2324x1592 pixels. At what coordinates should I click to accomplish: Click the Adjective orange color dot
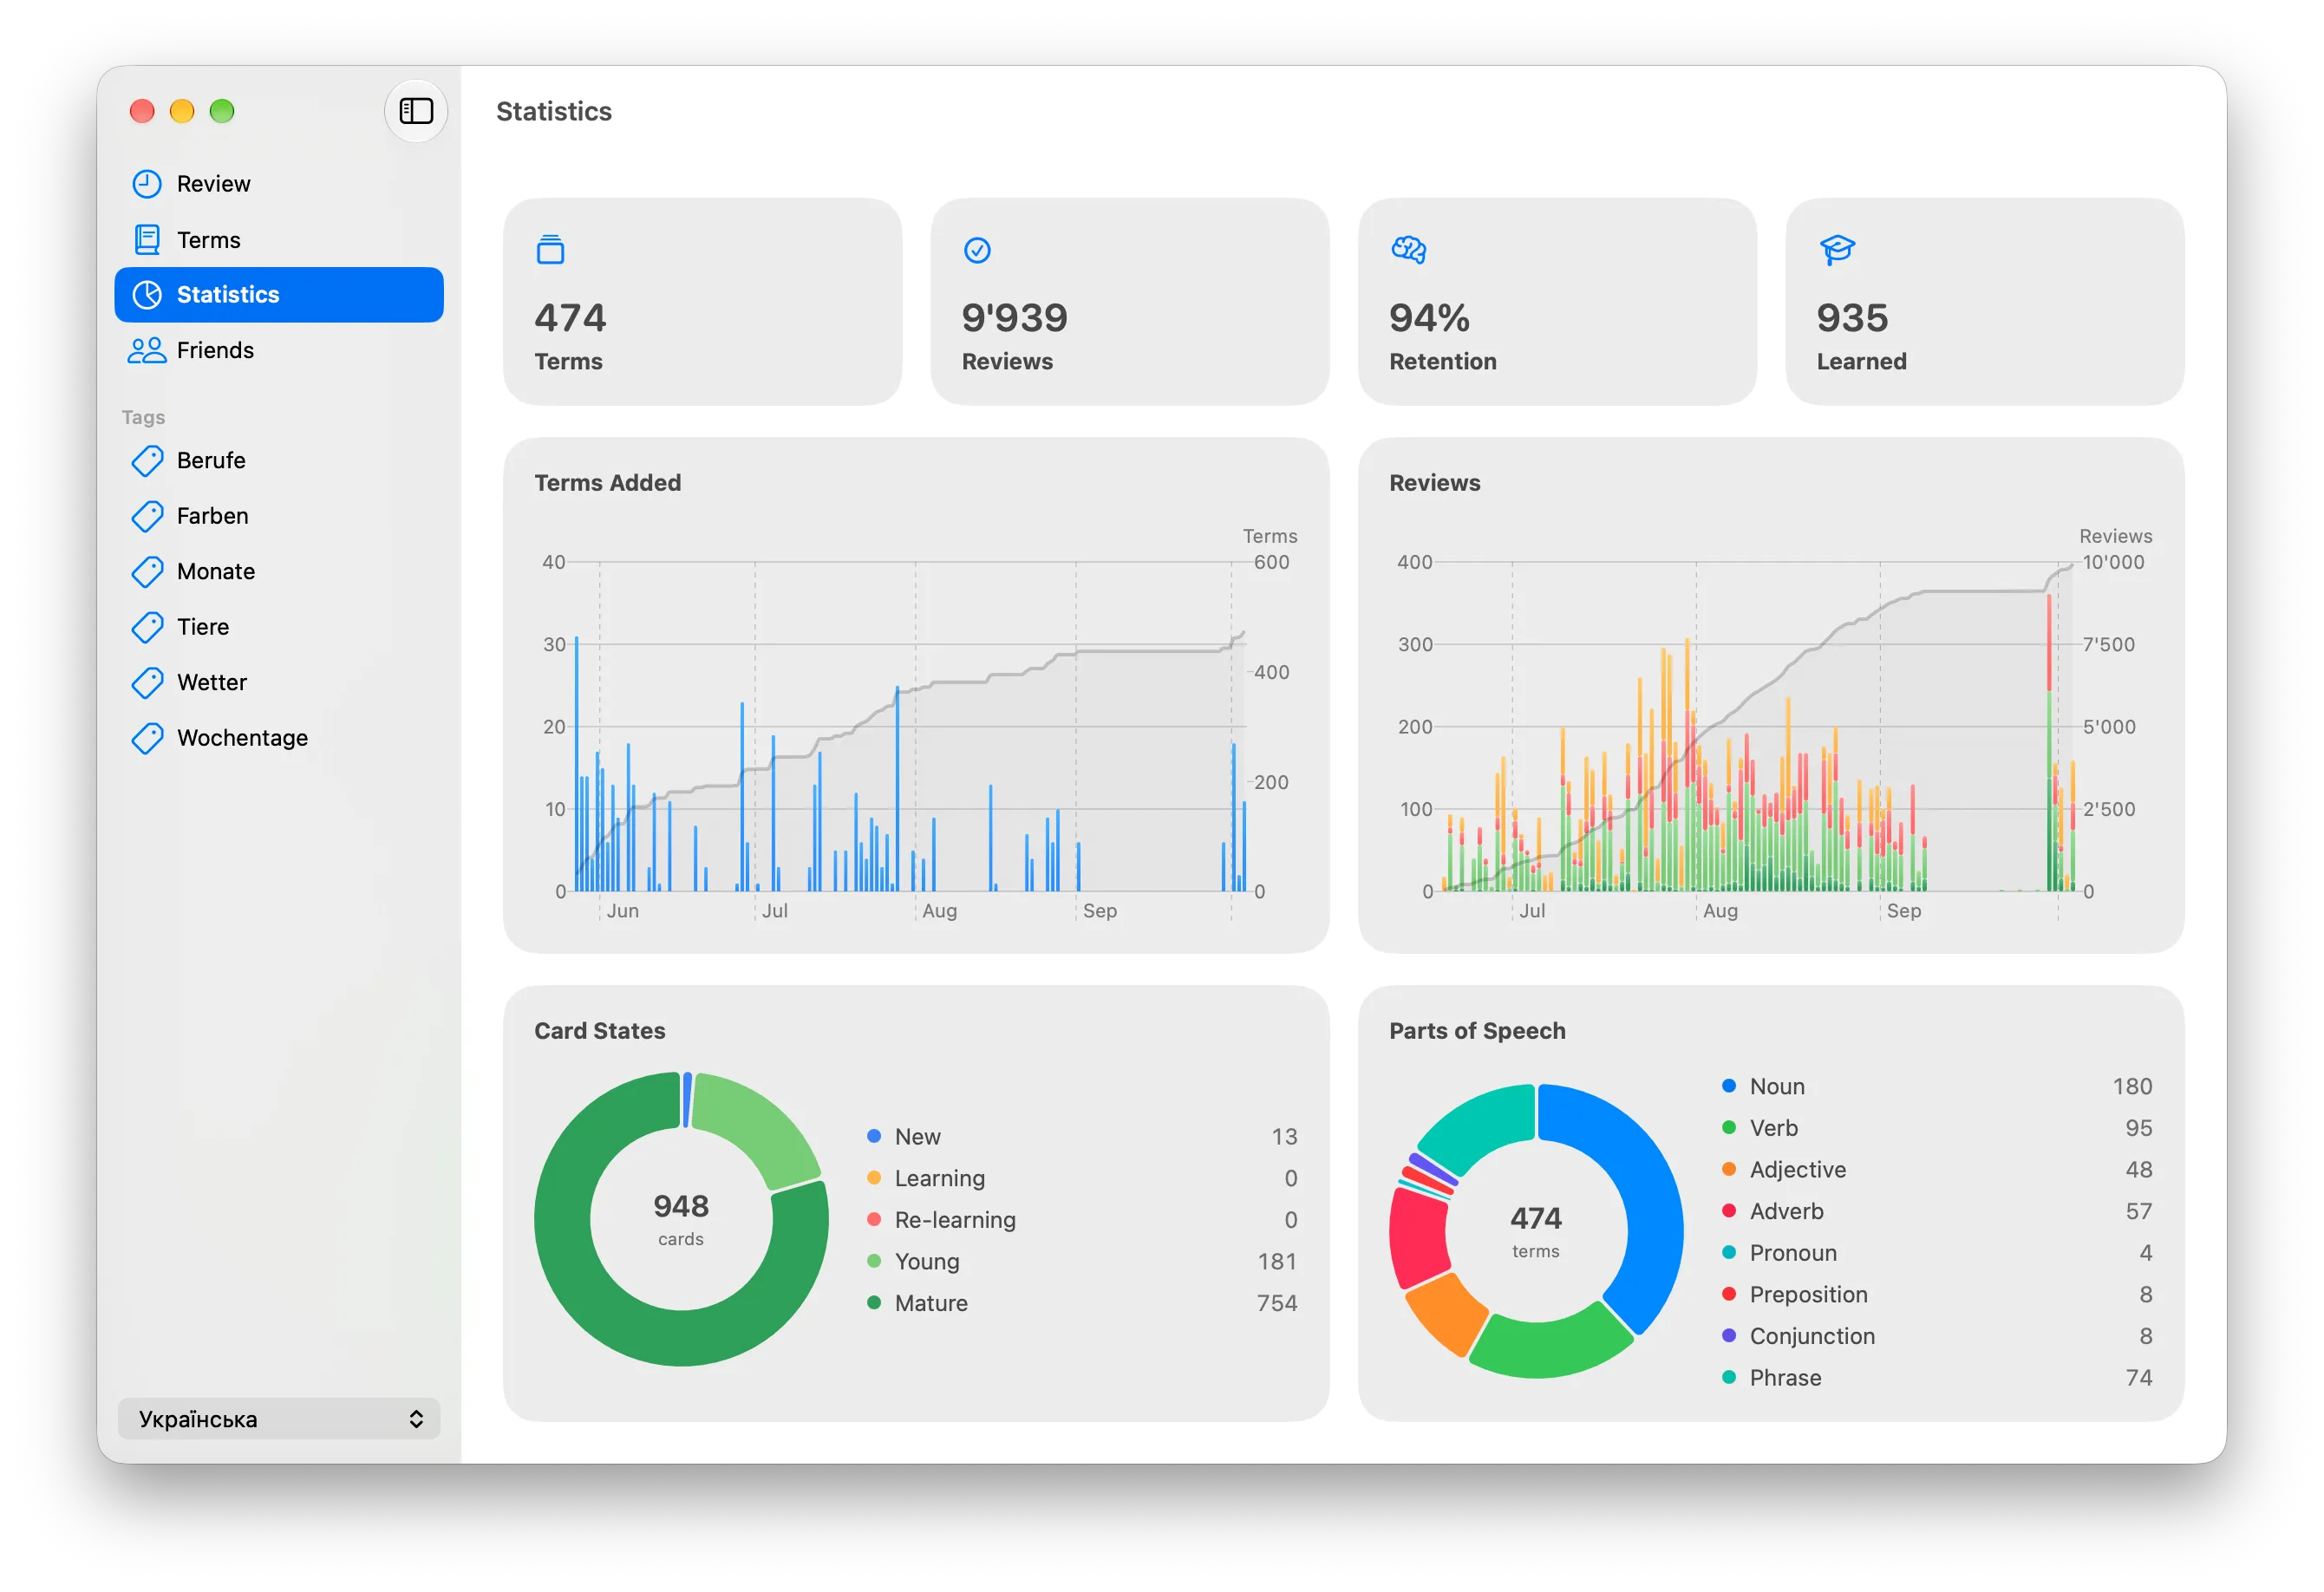(x=1729, y=1170)
